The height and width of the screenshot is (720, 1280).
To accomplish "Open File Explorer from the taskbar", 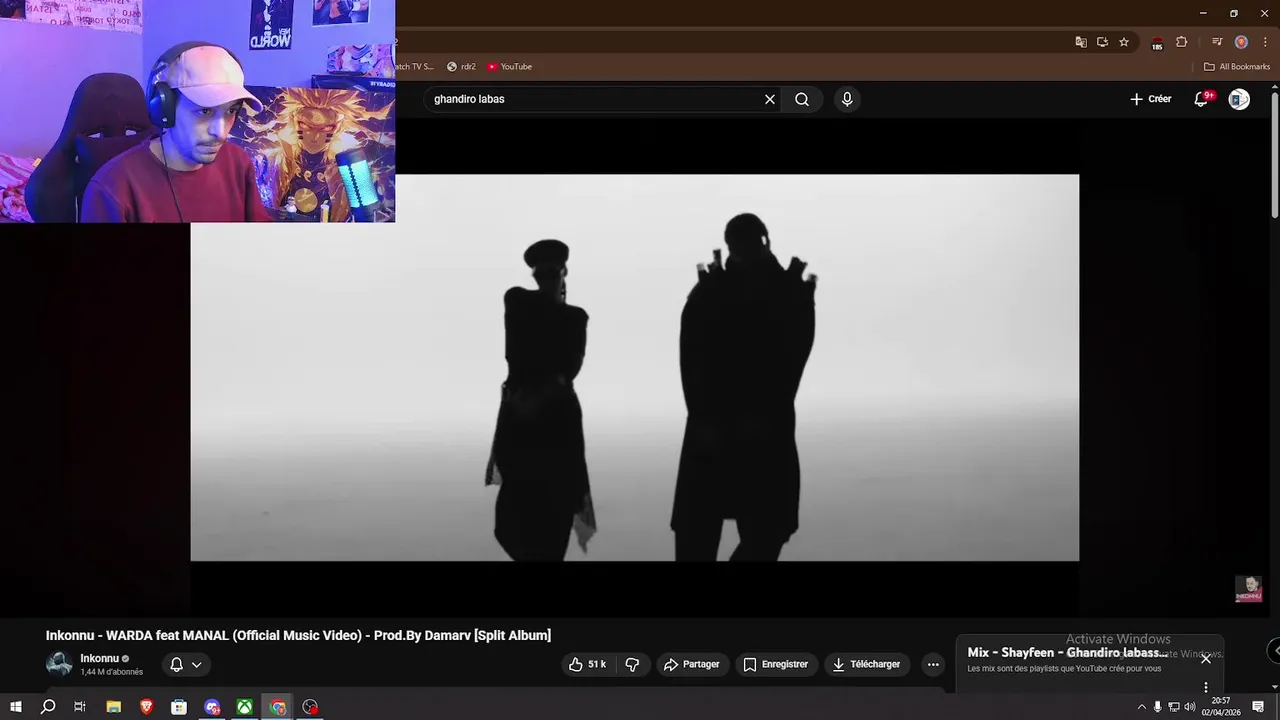I will tap(114, 707).
